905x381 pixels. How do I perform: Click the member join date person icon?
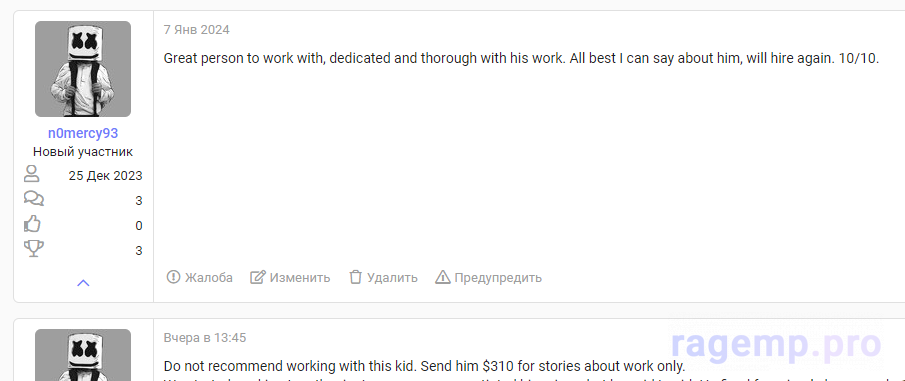tap(32, 174)
